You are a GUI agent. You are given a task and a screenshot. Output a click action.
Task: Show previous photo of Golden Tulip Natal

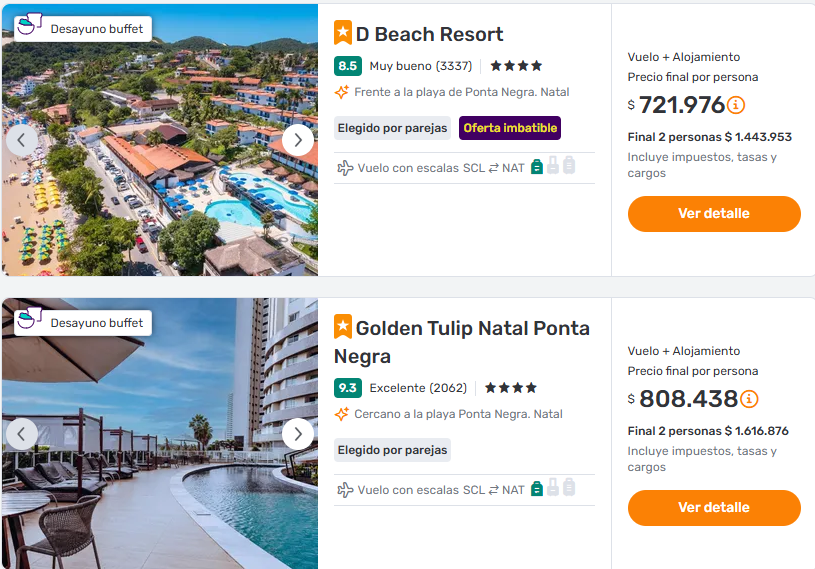coord(22,434)
